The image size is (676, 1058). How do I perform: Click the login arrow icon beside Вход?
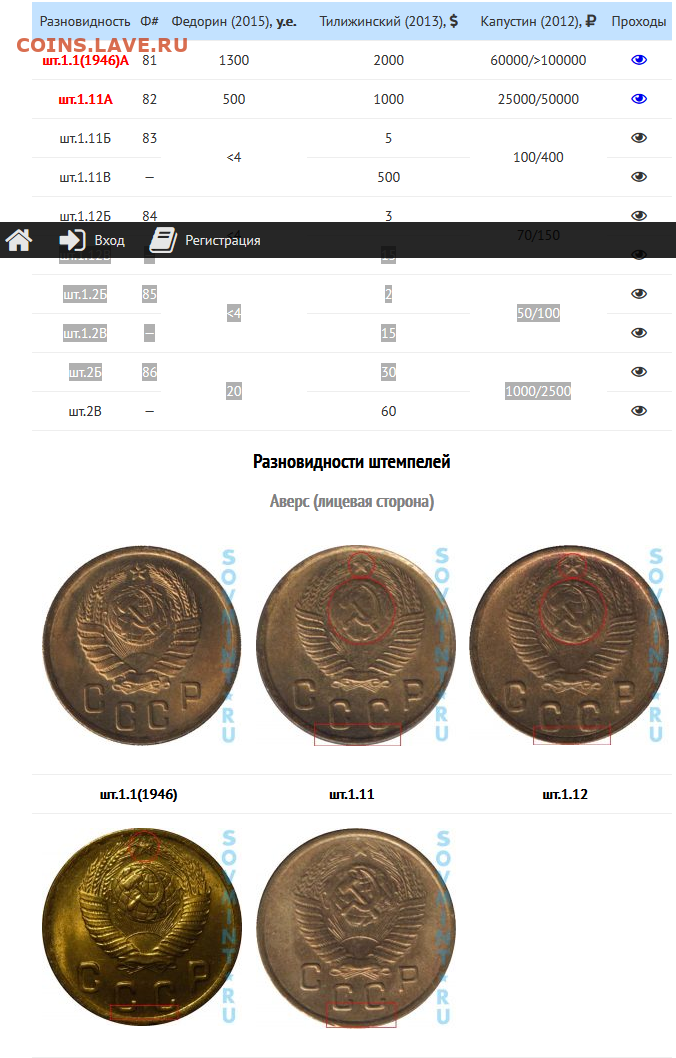pyautogui.click(x=72, y=240)
